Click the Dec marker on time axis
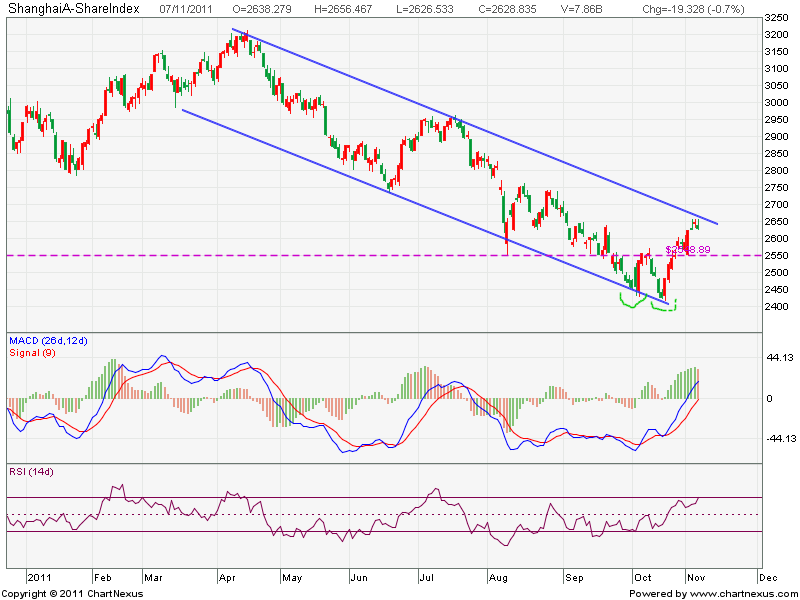 click(x=768, y=577)
